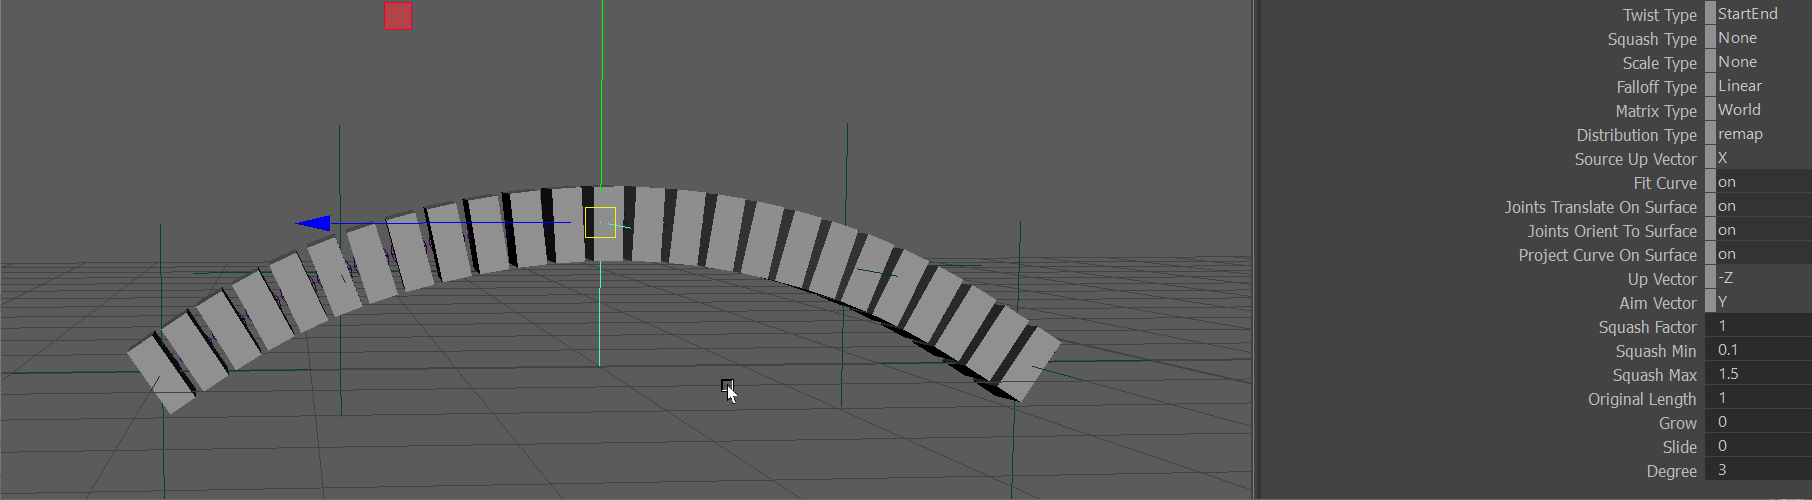Click the blue translate arrow manipulator handle

313,223
